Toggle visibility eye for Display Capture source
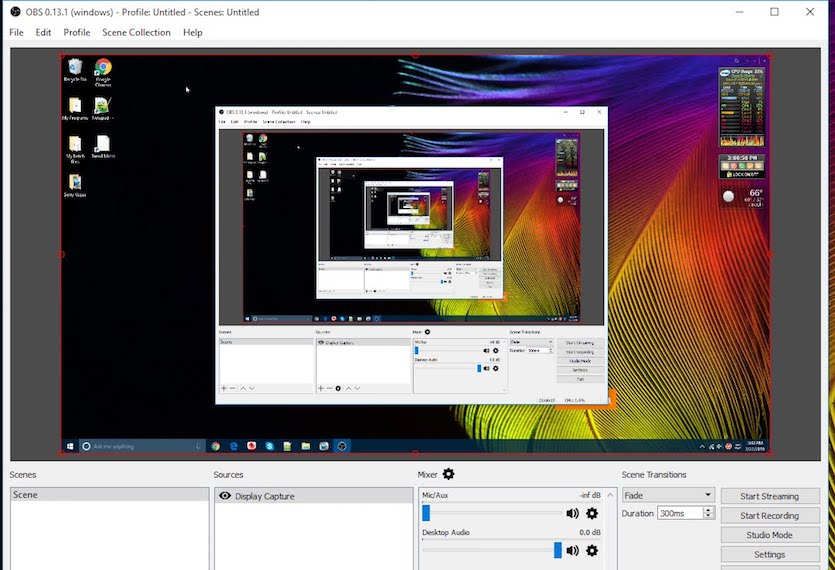 click(x=225, y=495)
